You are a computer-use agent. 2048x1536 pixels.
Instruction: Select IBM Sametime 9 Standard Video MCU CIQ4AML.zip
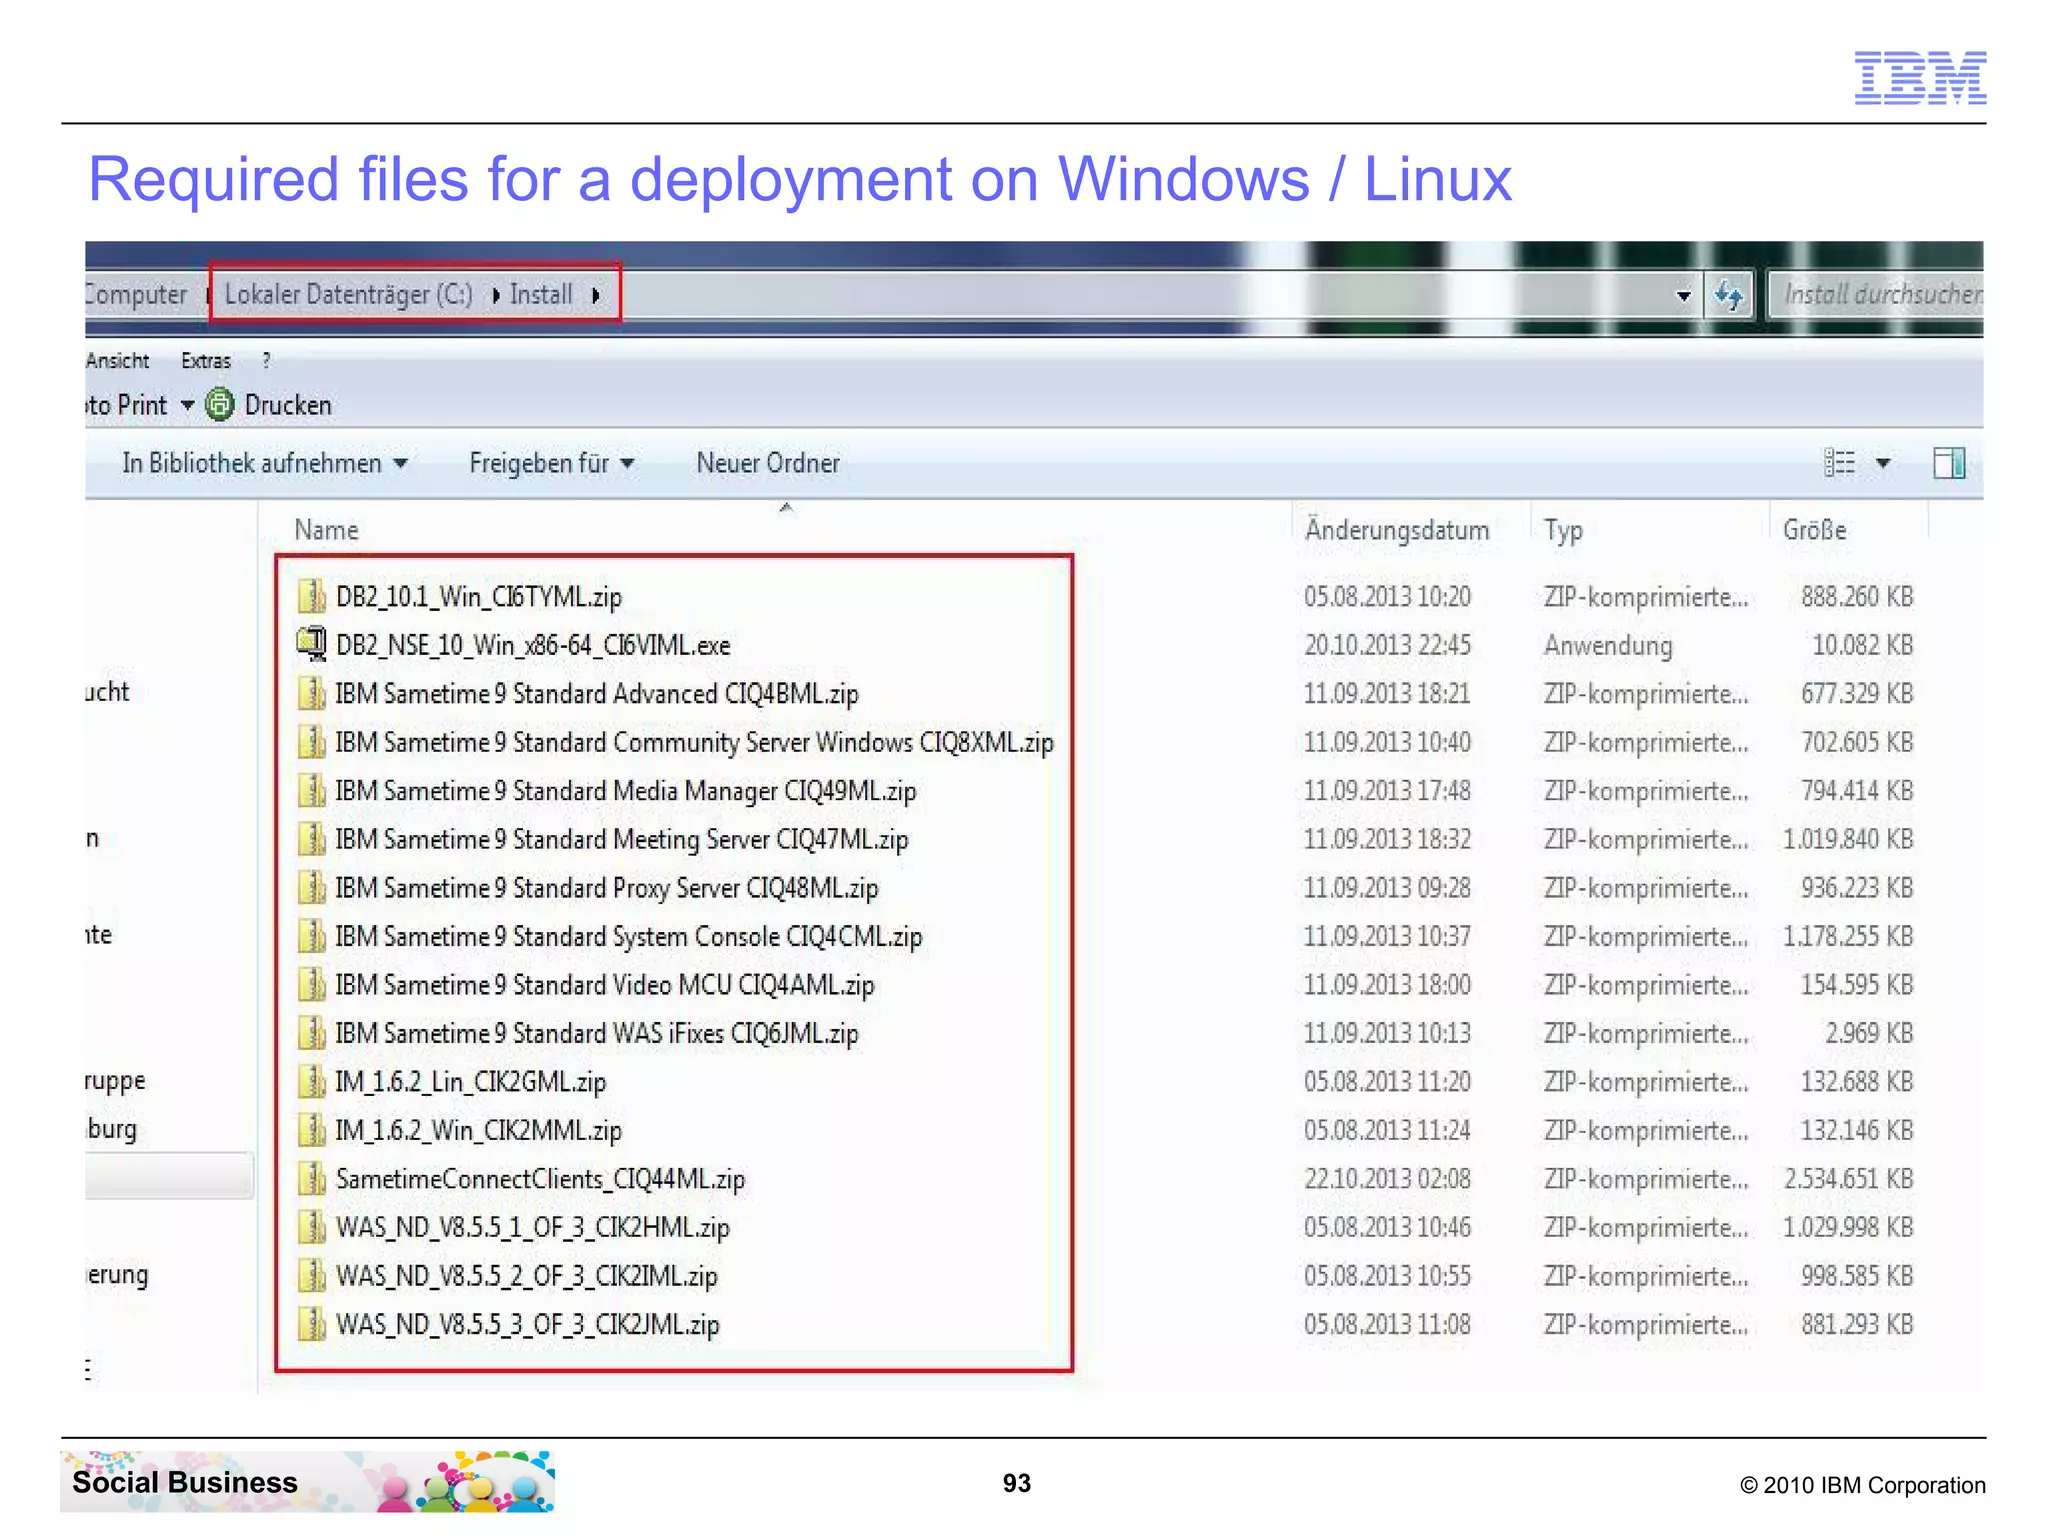[x=605, y=985]
